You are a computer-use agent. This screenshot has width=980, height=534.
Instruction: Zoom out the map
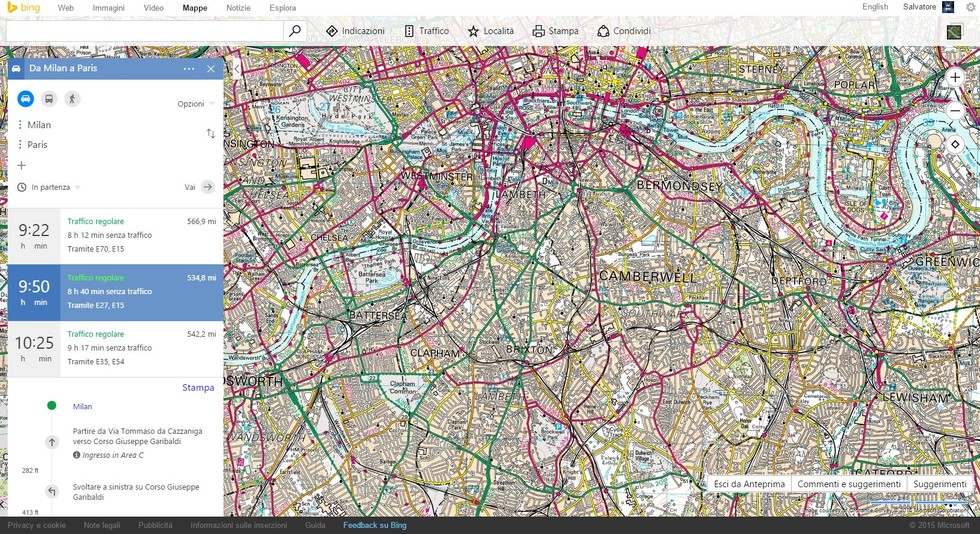pos(955,111)
